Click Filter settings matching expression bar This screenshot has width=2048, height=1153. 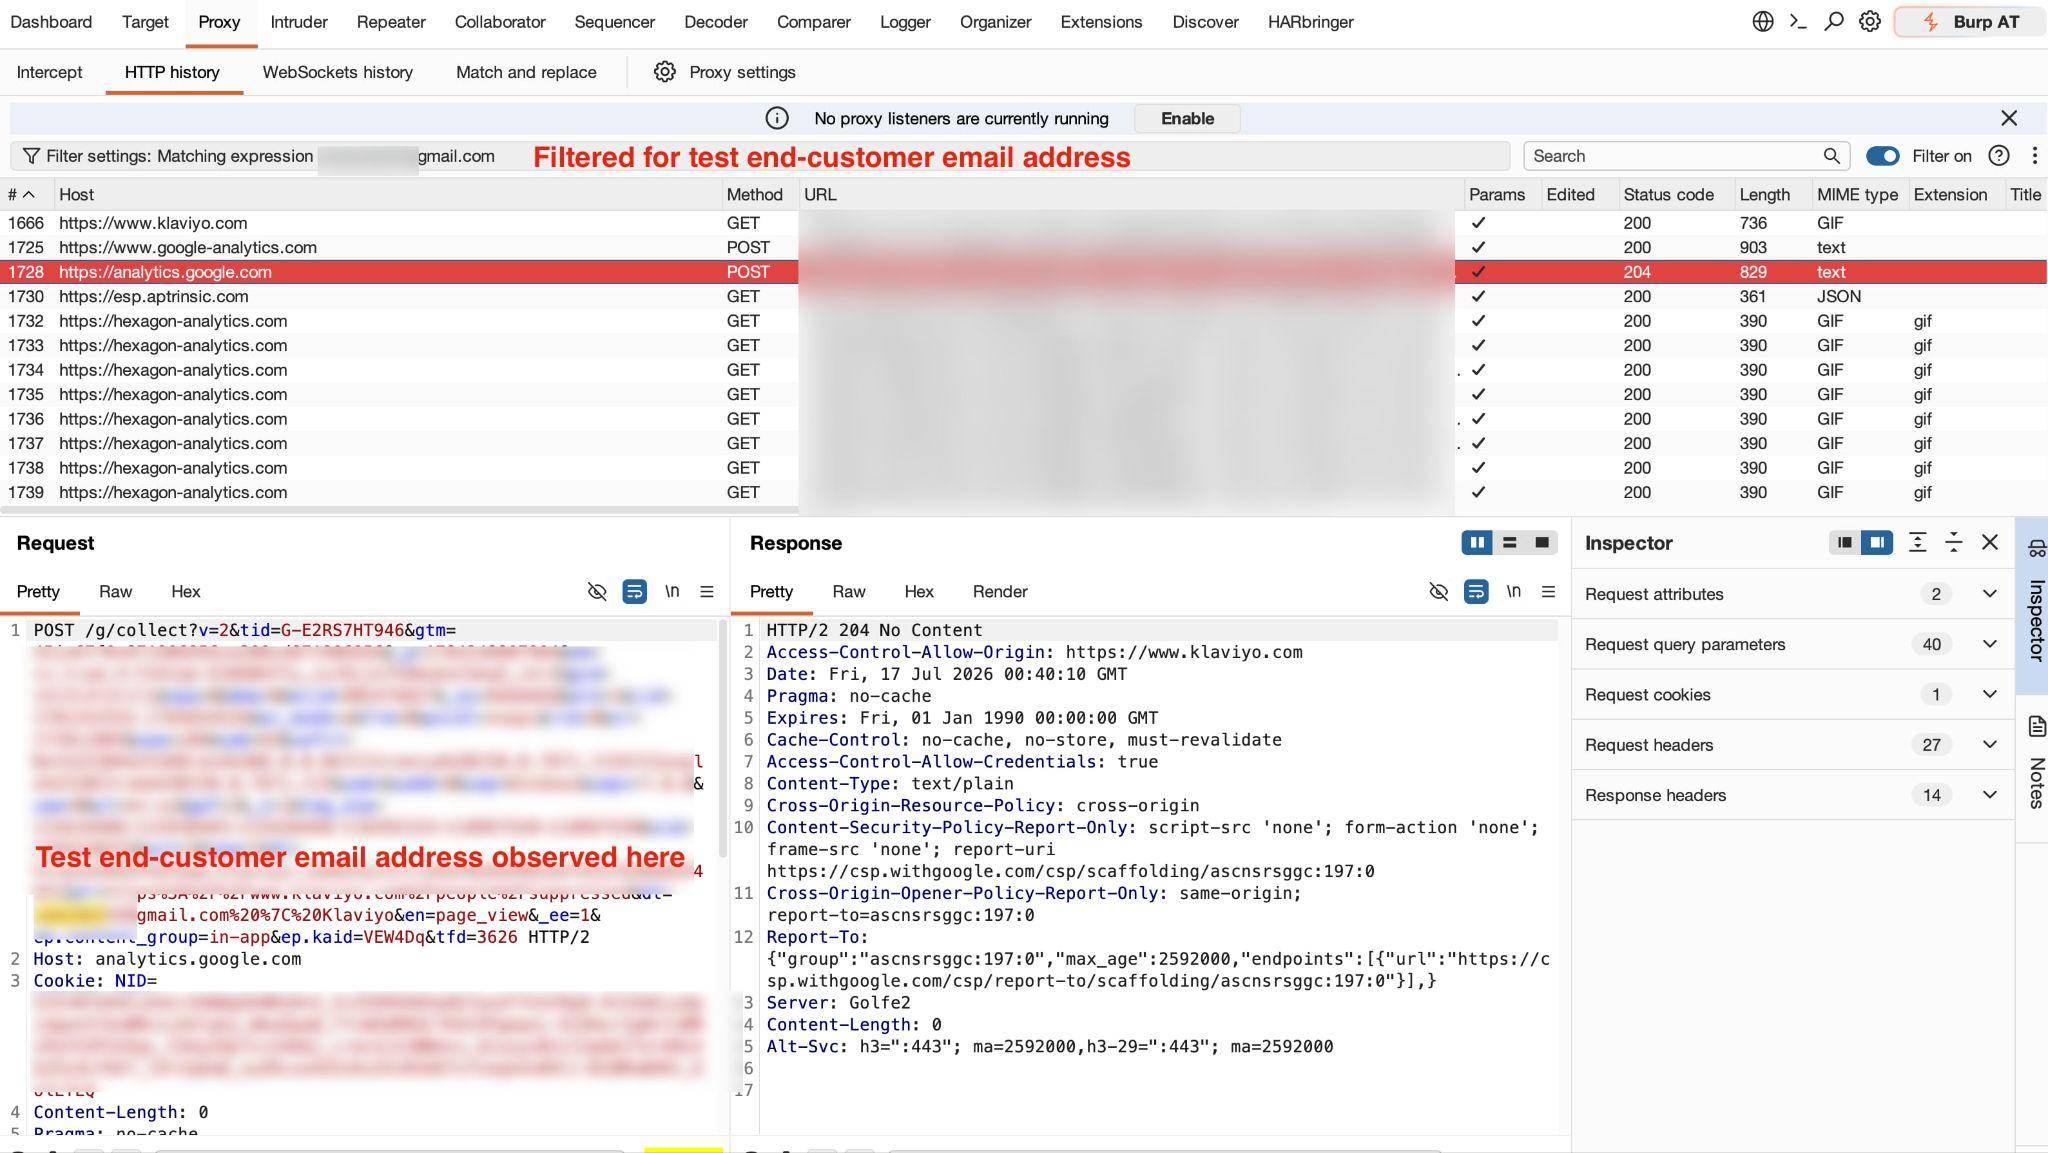760,156
